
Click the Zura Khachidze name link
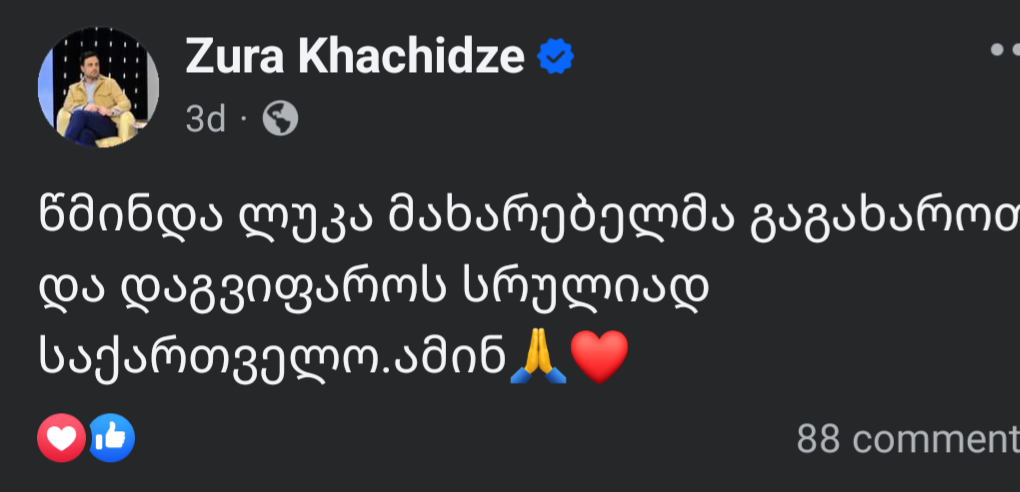coord(355,58)
